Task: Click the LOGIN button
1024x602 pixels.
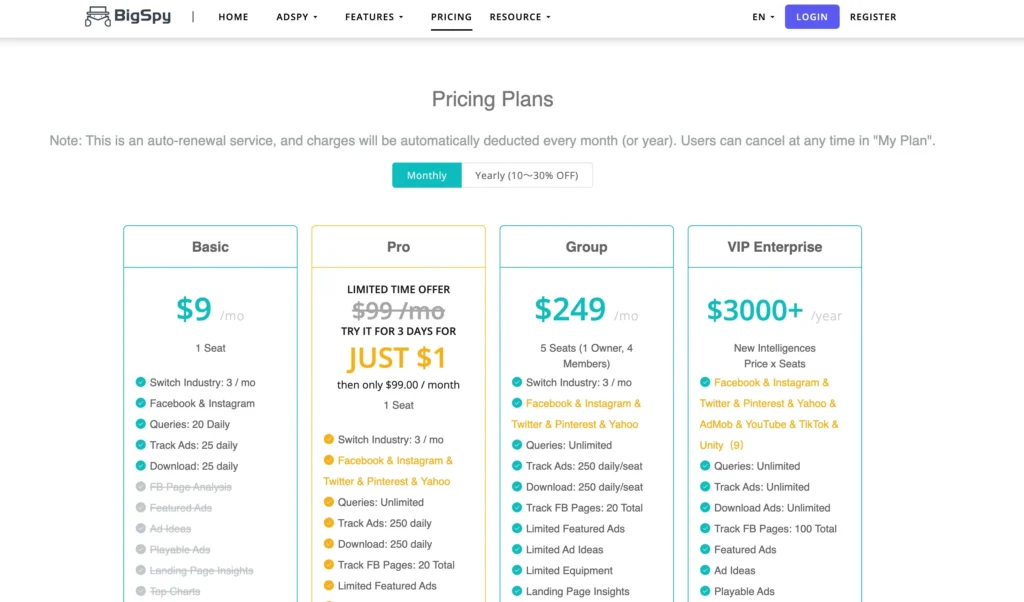Action: click(811, 16)
